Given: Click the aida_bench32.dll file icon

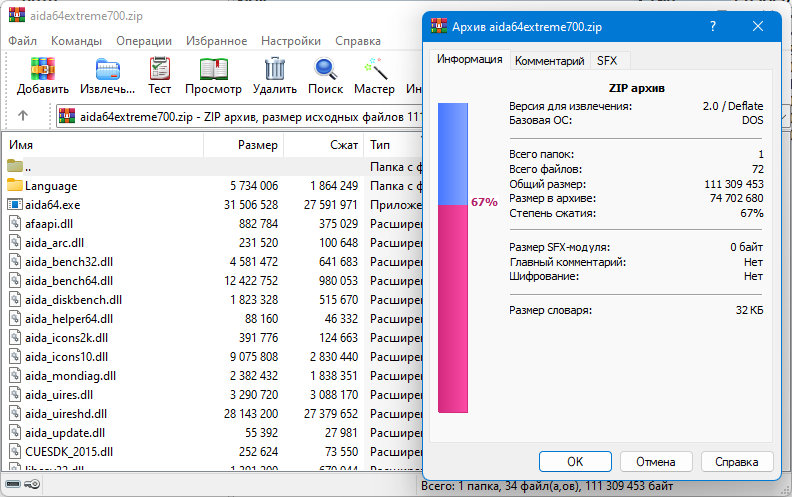Looking at the screenshot, I should click(15, 262).
